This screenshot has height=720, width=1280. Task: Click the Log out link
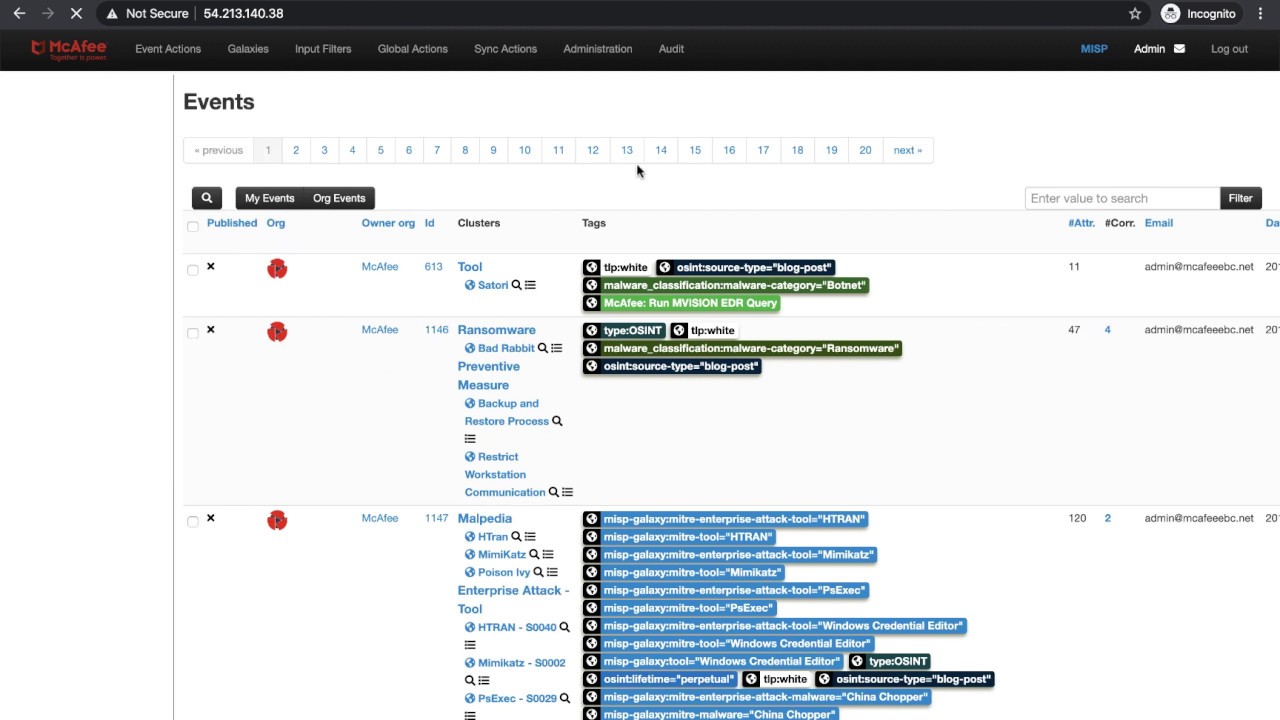coord(1229,49)
